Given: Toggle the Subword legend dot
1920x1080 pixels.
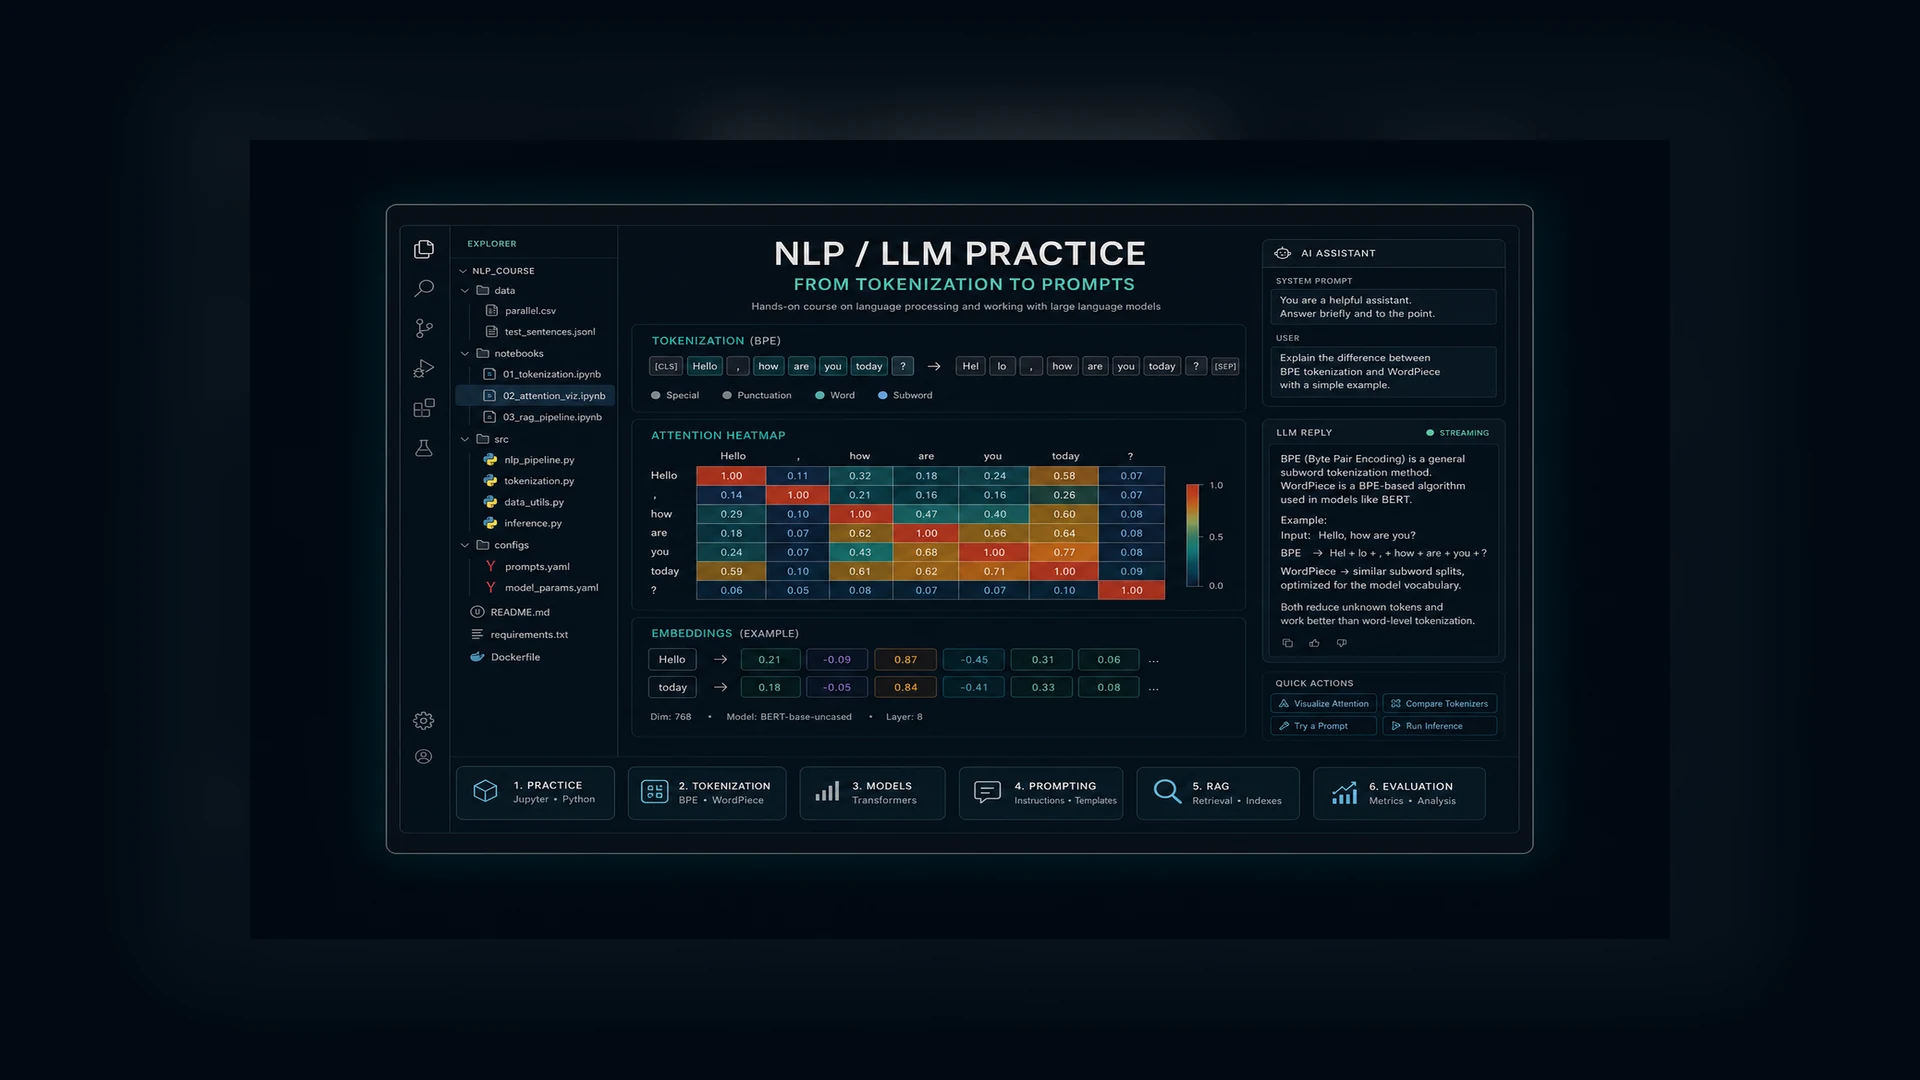Looking at the screenshot, I should [x=883, y=395].
